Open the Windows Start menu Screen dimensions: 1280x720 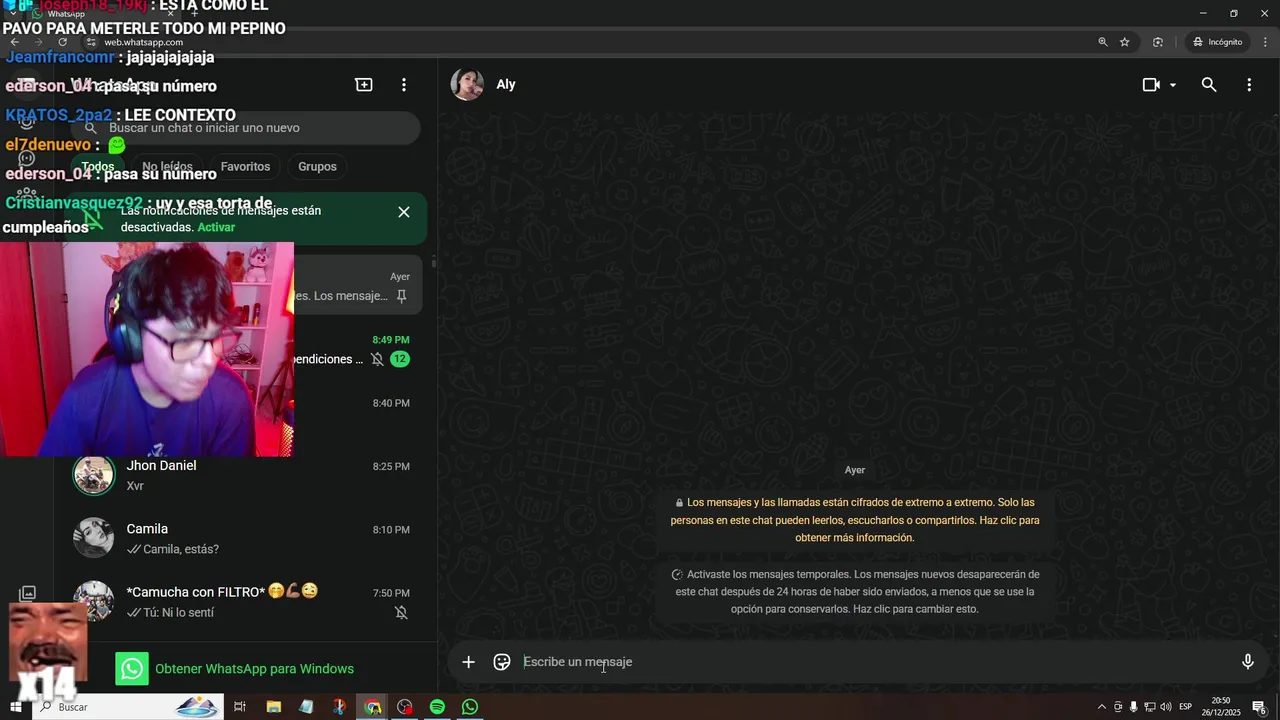tap(16, 707)
